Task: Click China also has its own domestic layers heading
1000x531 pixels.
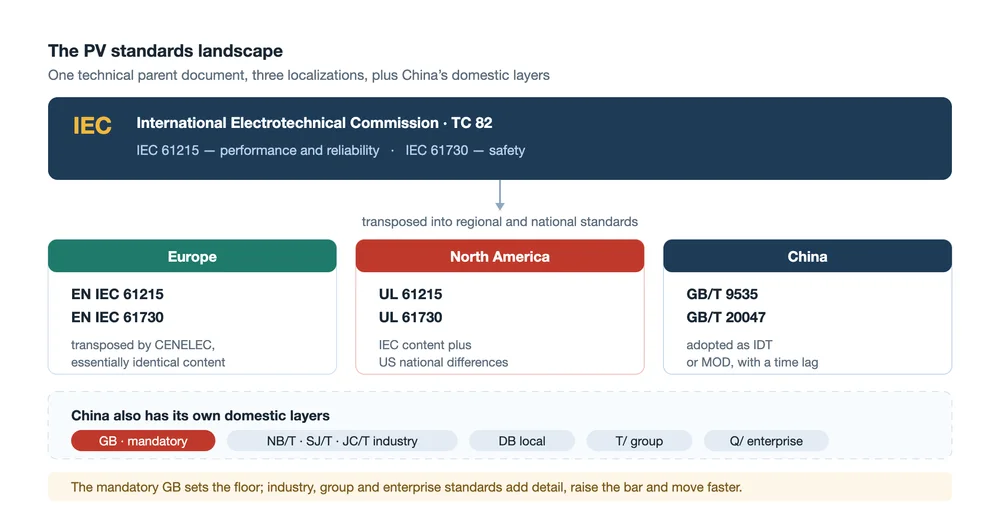Action: pyautogui.click(x=200, y=416)
